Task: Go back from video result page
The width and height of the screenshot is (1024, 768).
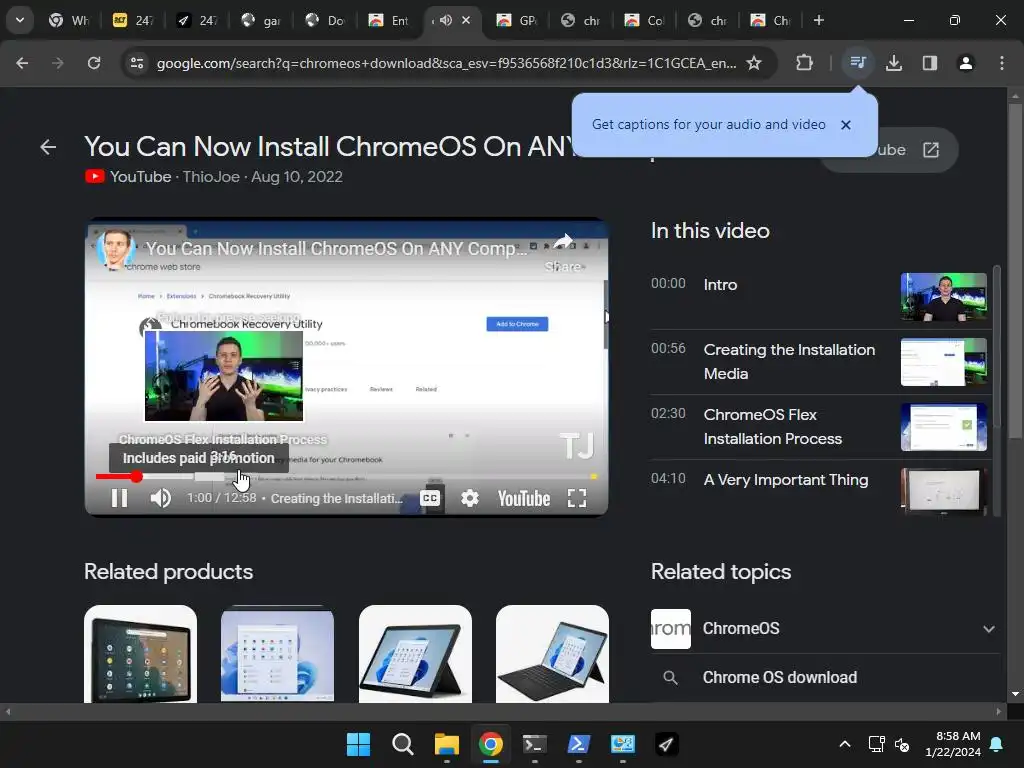Action: [48, 147]
